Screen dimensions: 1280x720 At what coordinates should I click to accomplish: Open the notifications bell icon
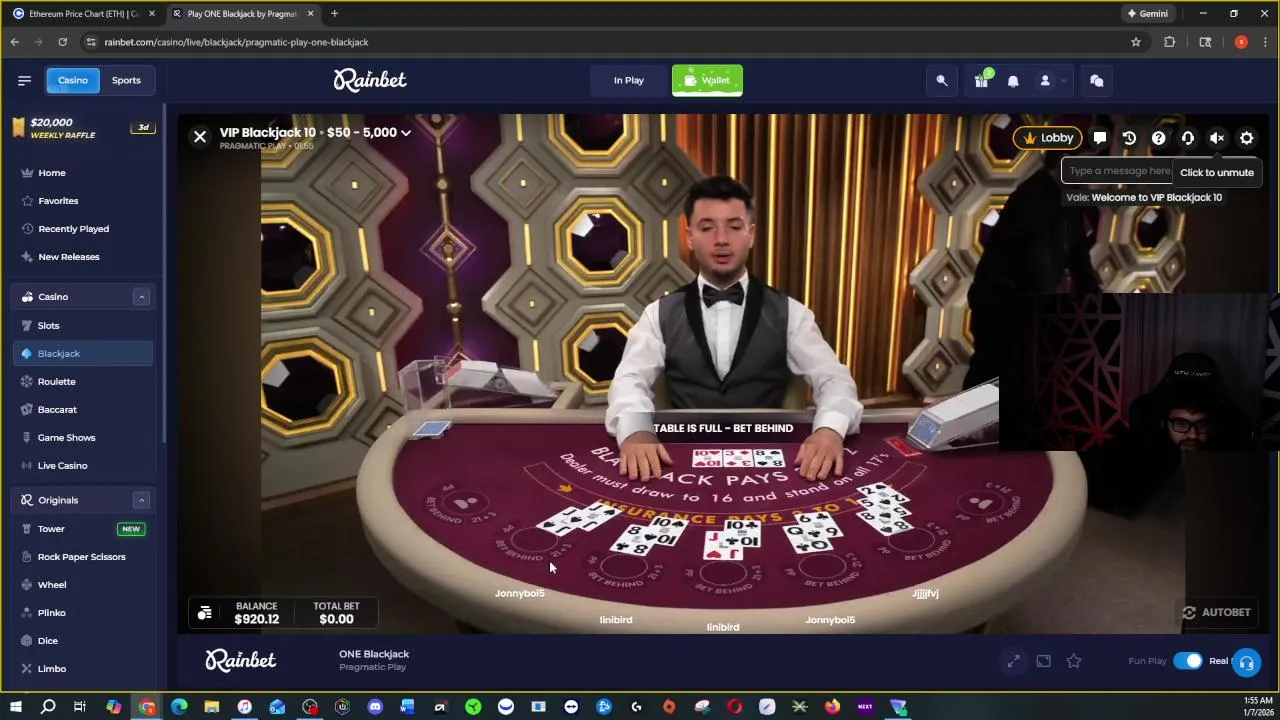tap(1013, 81)
